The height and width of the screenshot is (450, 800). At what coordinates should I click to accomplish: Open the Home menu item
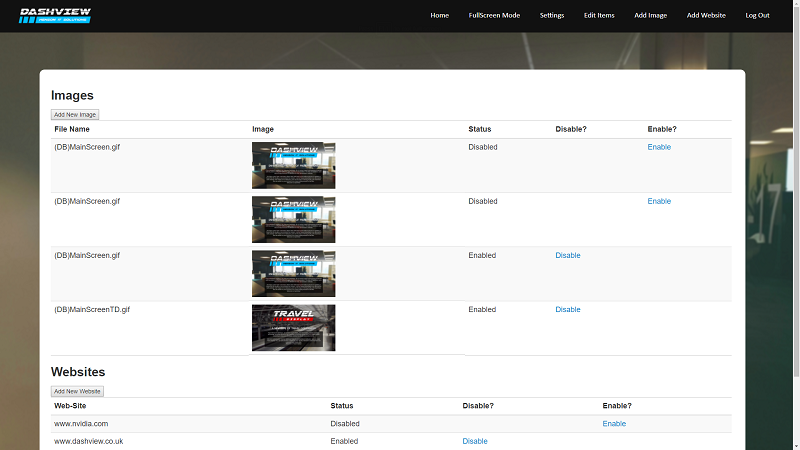(440, 15)
